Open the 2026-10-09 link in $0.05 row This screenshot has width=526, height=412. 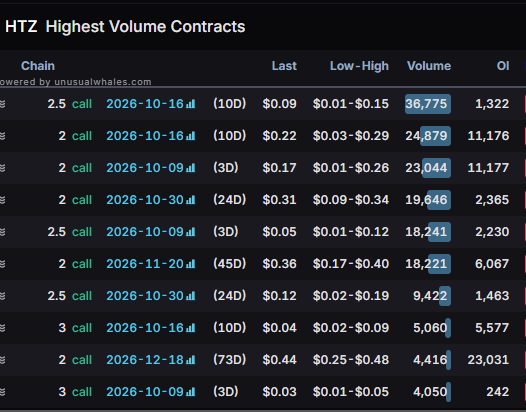[x=145, y=232]
